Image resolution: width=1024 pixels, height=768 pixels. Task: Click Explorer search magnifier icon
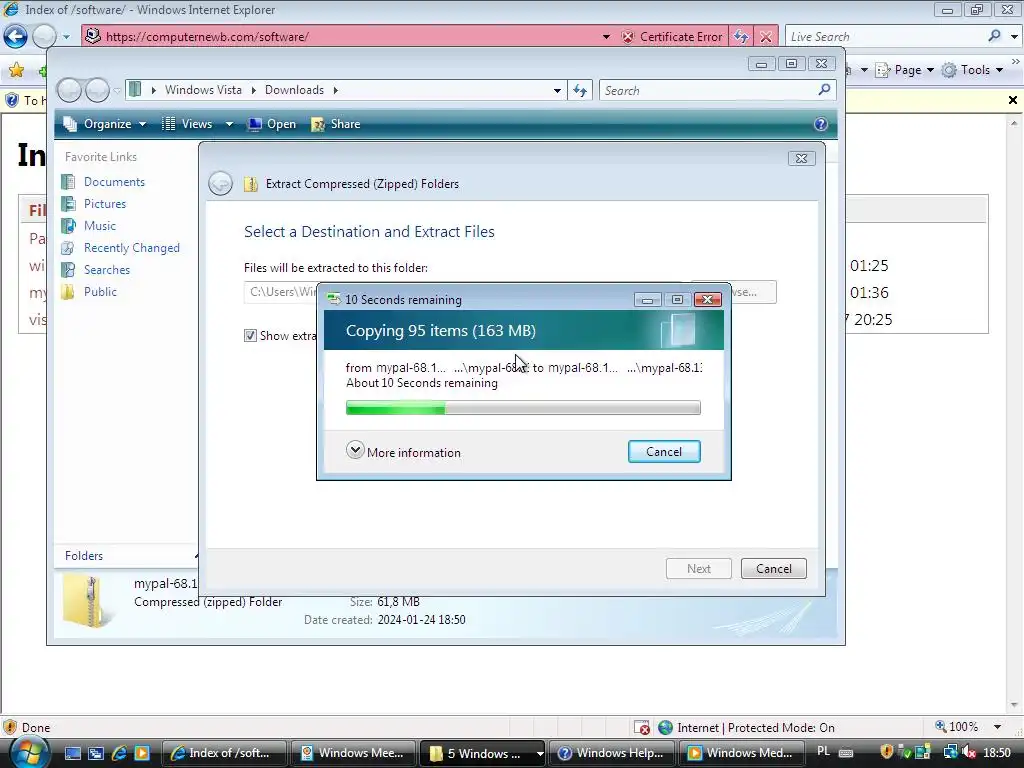(825, 89)
